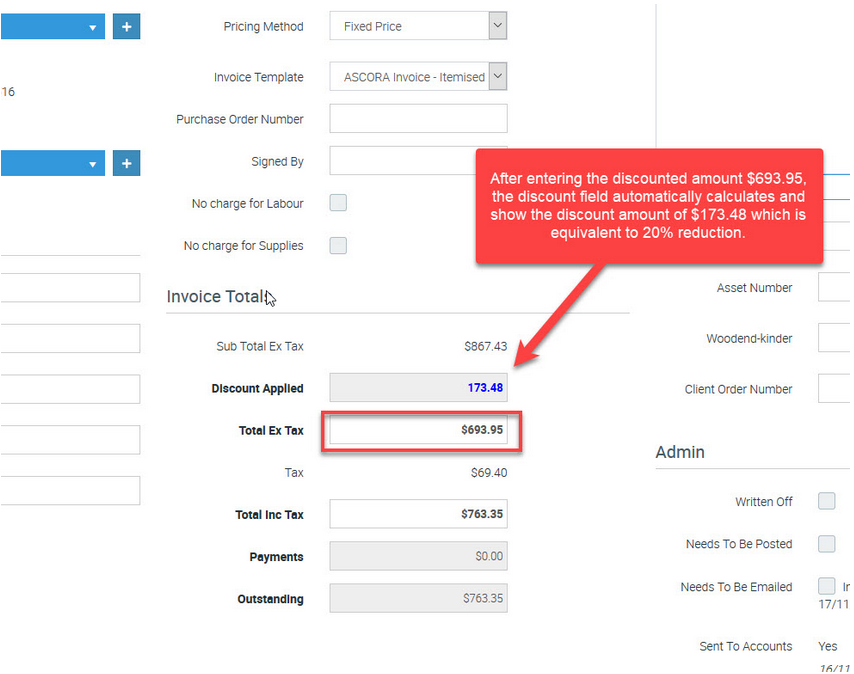Click the lower blue plus button
This screenshot has height=674, width=854.
coord(126,163)
